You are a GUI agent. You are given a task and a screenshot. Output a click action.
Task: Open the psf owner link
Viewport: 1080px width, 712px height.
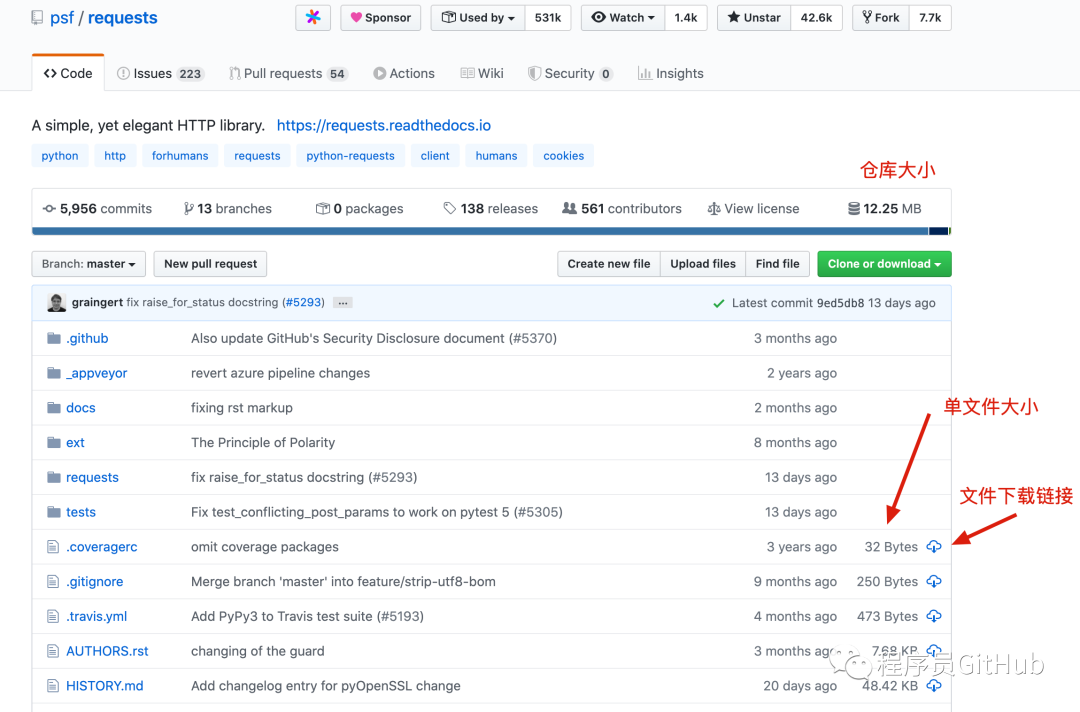(62, 18)
